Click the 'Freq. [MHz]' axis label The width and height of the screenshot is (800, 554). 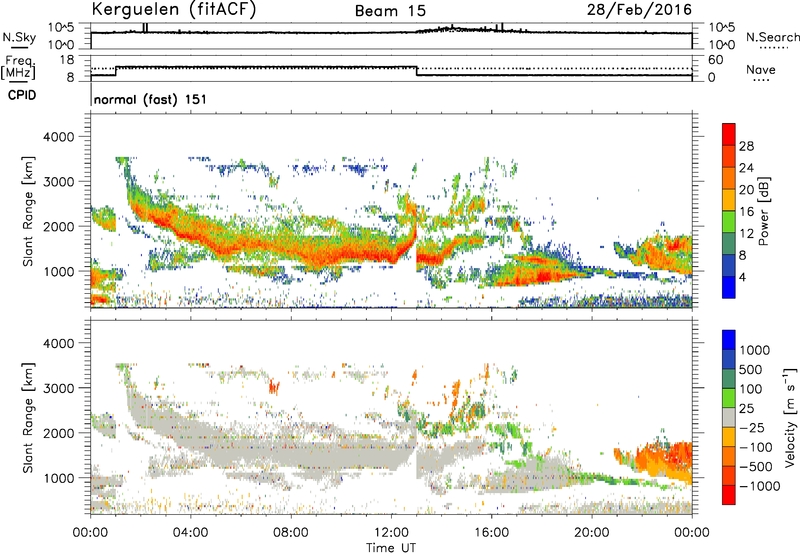point(18,68)
